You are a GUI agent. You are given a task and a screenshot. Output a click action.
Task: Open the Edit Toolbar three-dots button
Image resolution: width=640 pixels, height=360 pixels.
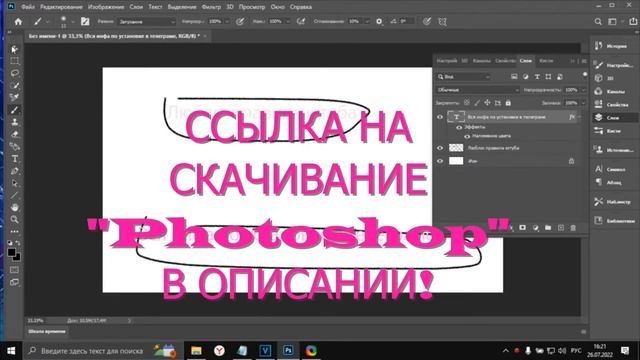pos(14,231)
